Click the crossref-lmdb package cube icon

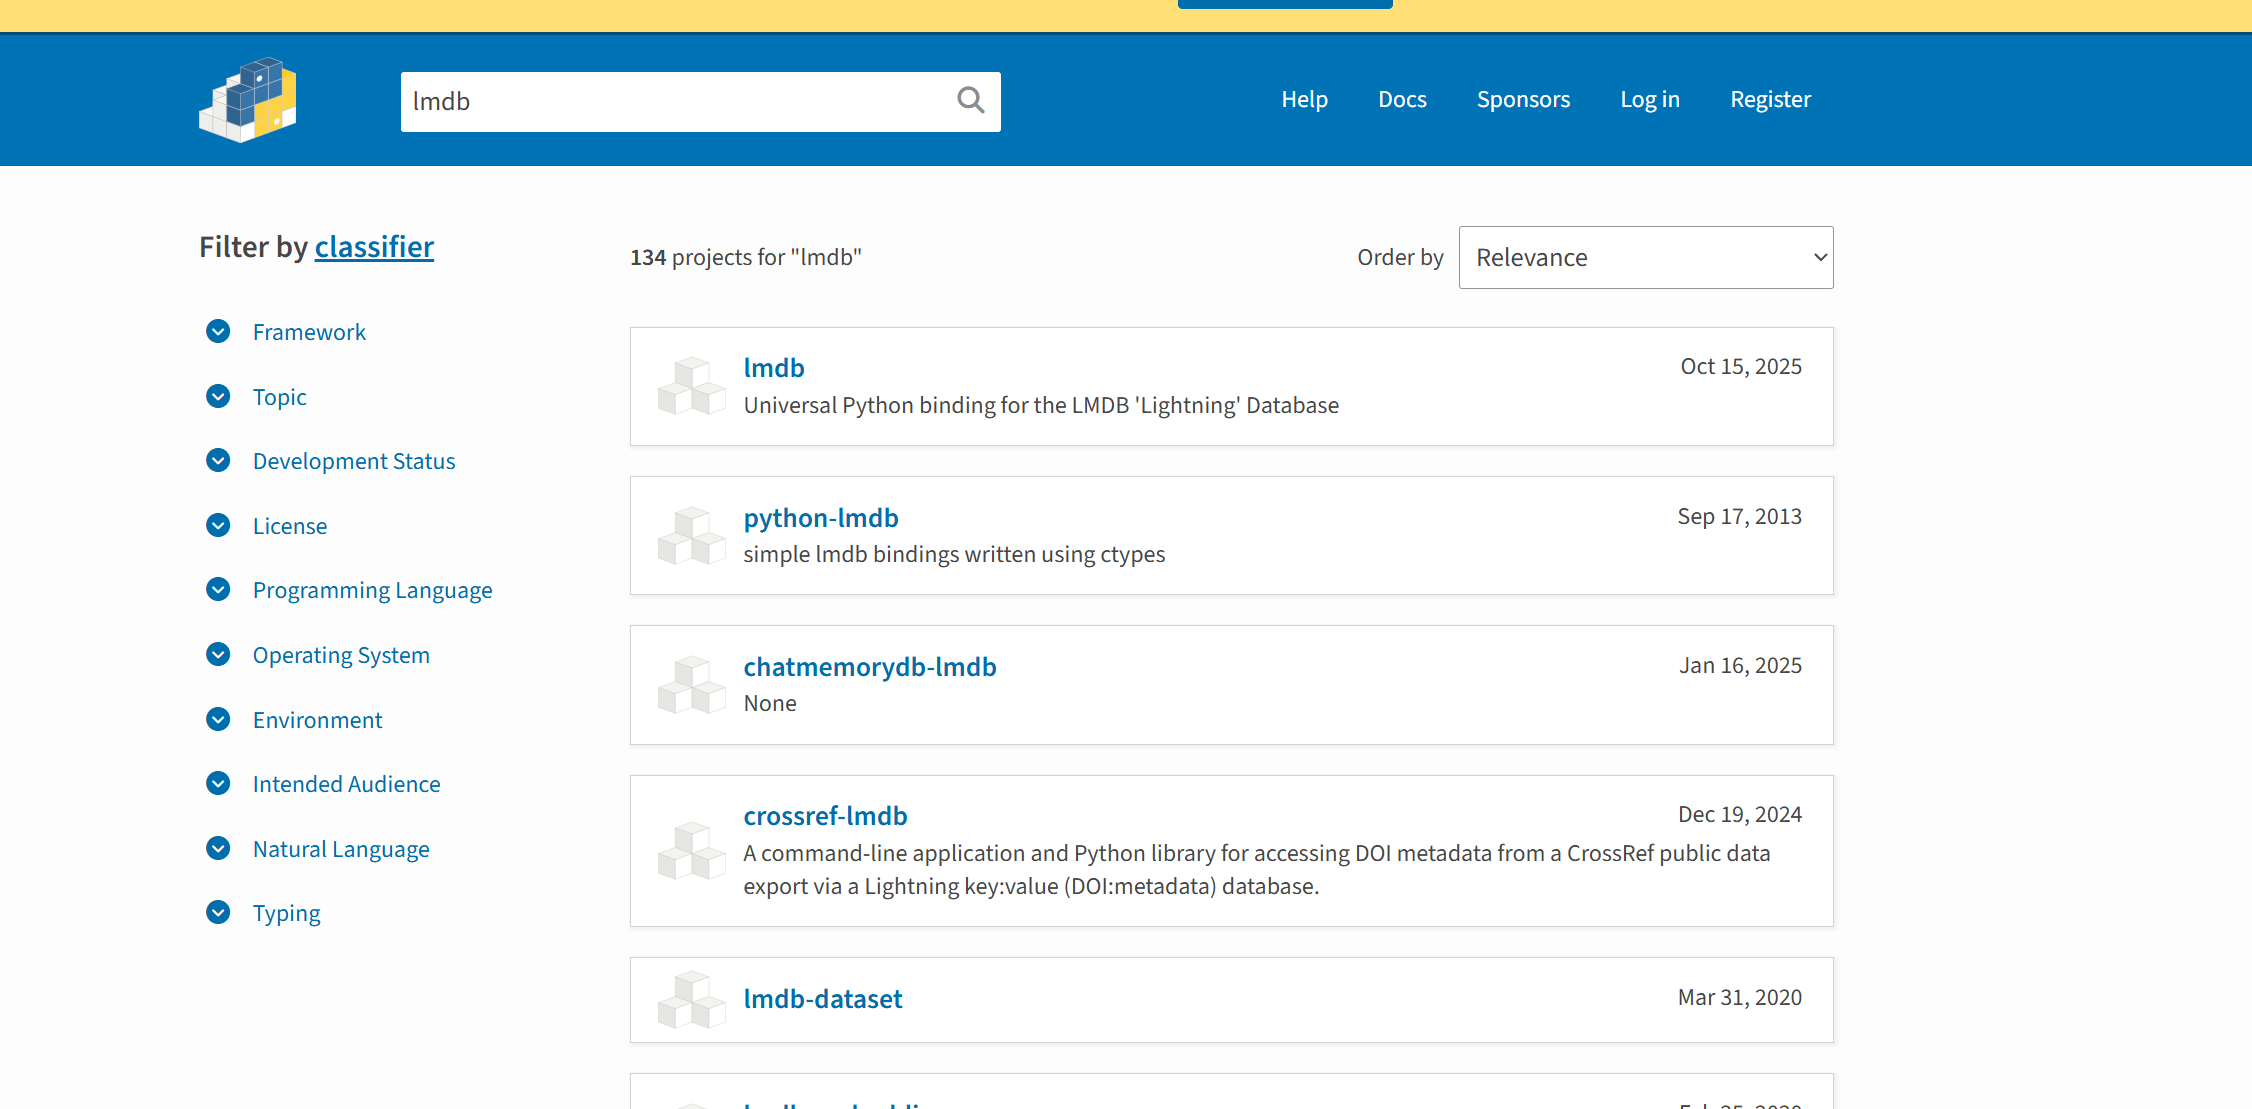tap(691, 851)
